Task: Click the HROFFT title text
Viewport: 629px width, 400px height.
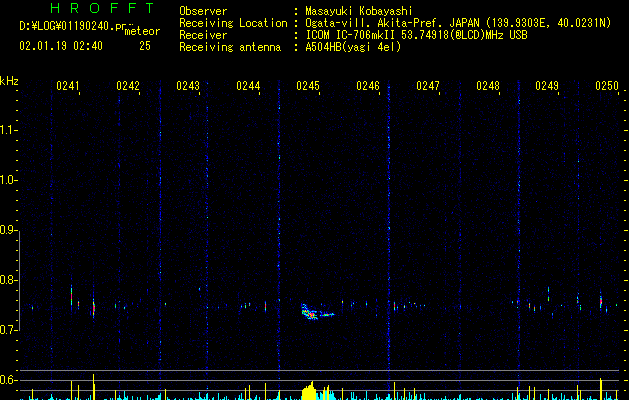Action: pos(103,8)
